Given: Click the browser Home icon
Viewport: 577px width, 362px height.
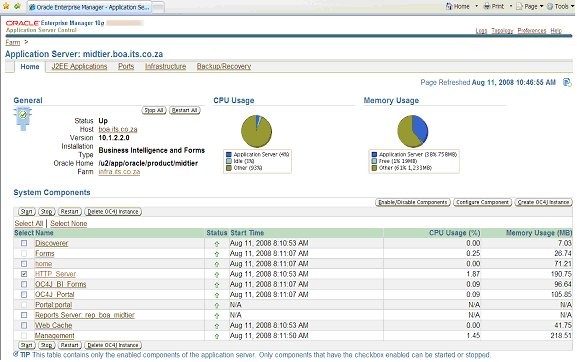Looking at the screenshot, I should tap(449, 6).
